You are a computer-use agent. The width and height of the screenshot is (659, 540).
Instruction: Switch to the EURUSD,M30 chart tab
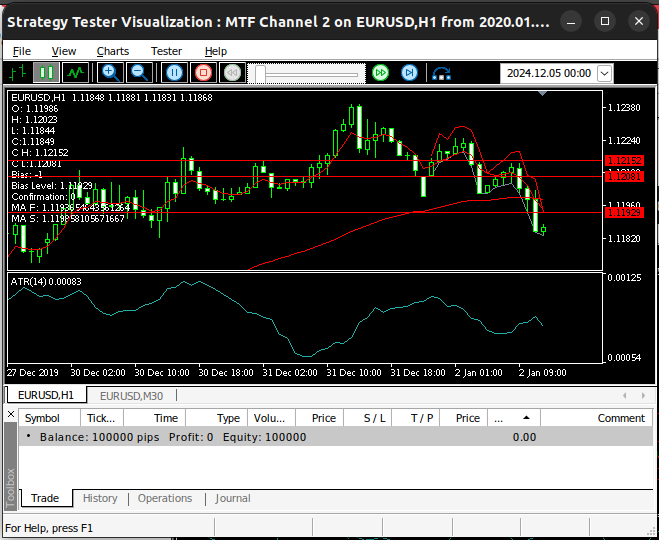tap(131, 396)
